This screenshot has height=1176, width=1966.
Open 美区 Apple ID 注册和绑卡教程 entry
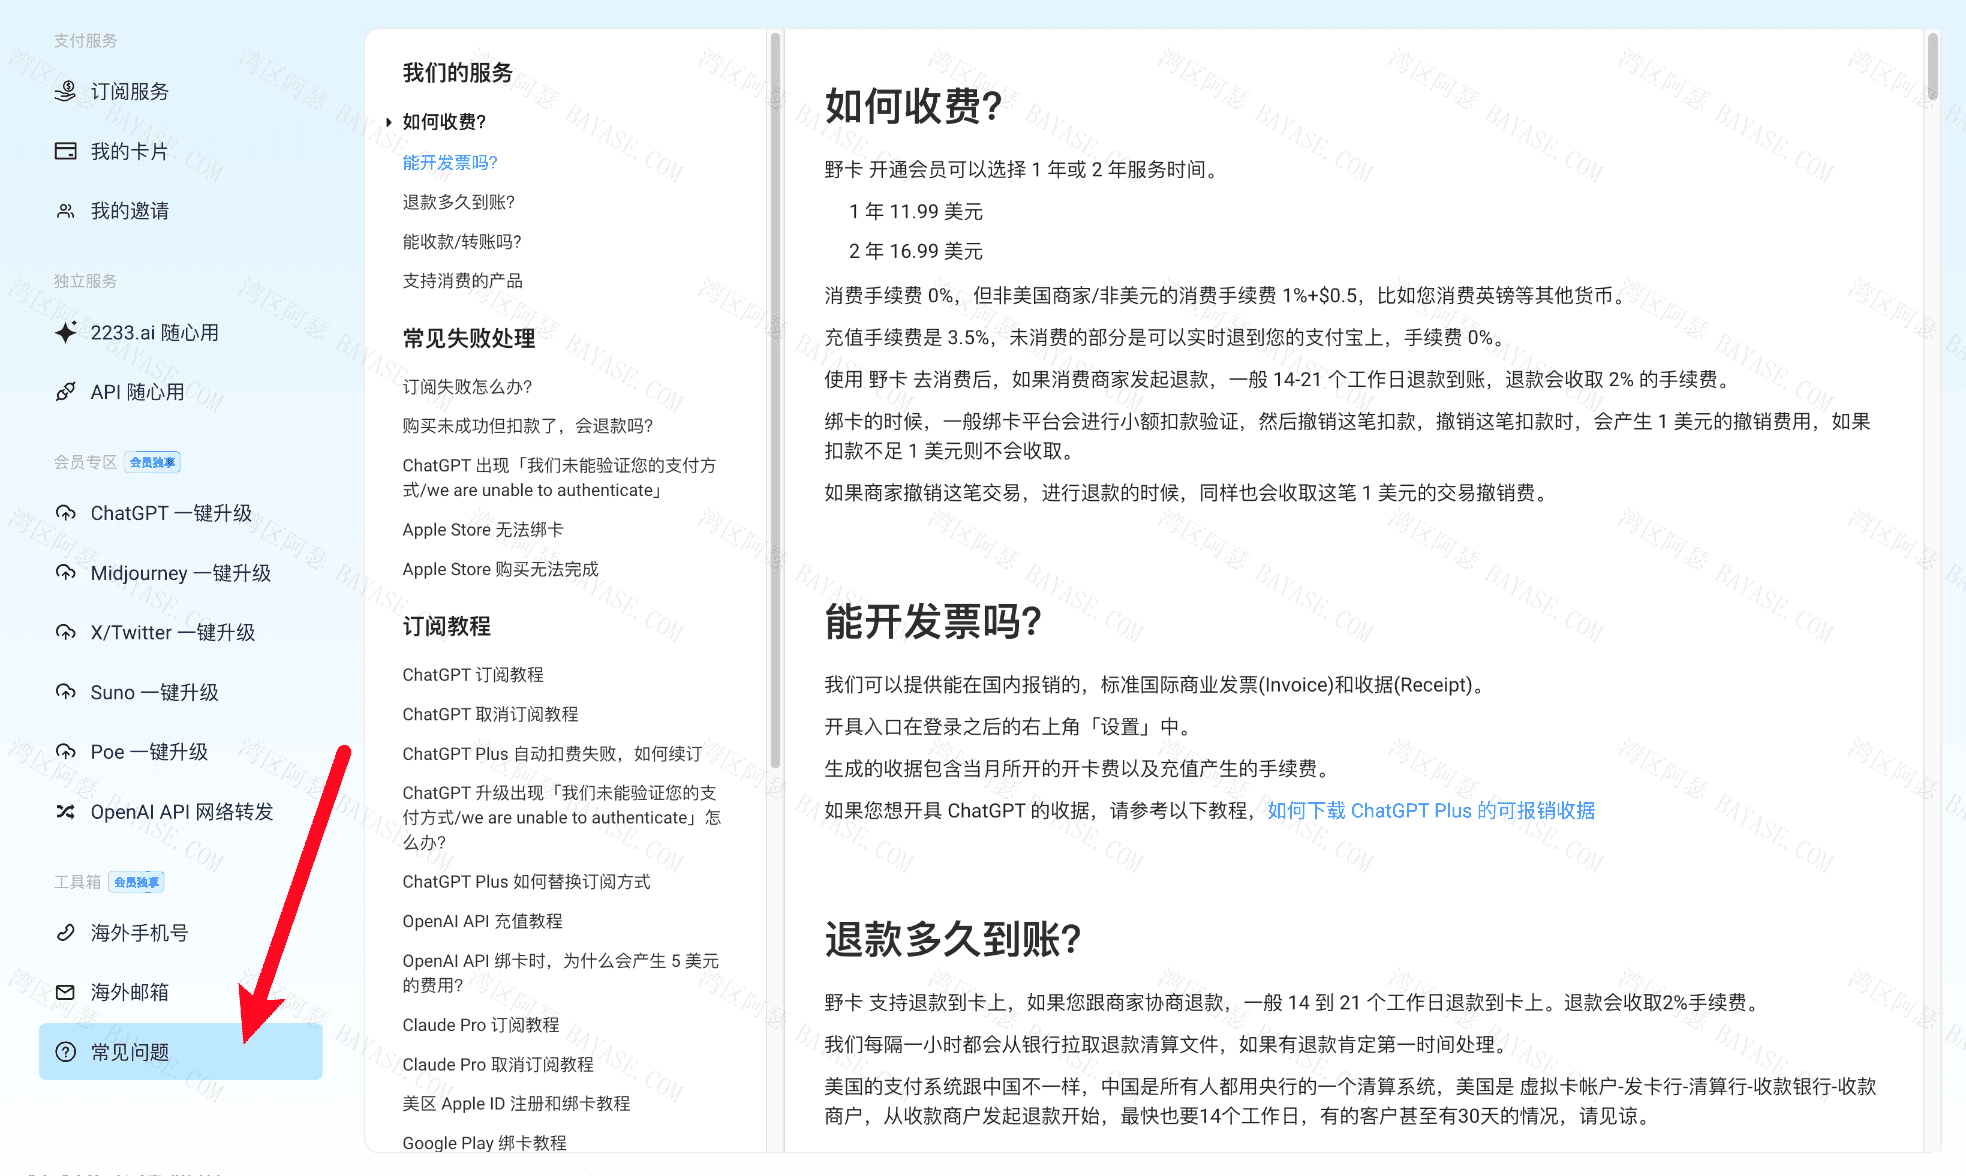516,1103
